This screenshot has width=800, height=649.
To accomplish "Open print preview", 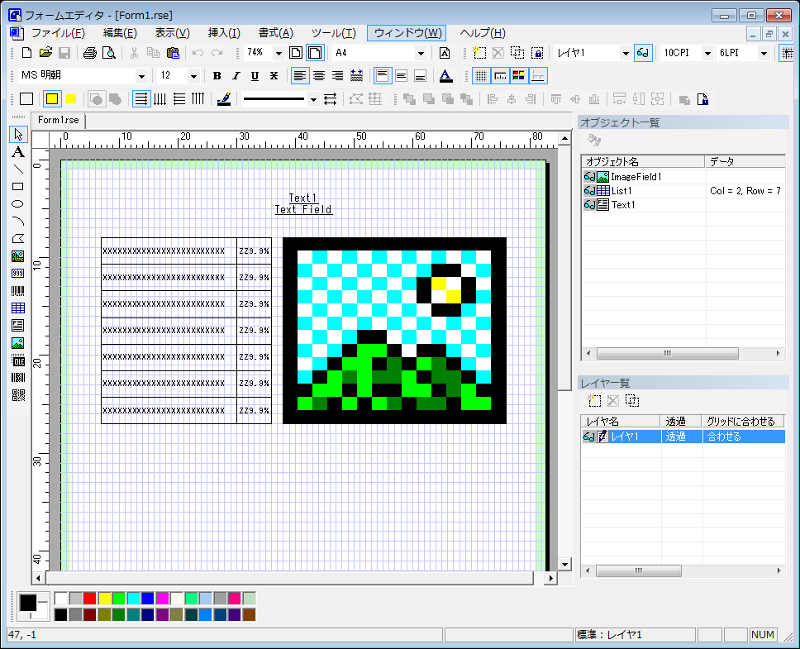I will [109, 53].
